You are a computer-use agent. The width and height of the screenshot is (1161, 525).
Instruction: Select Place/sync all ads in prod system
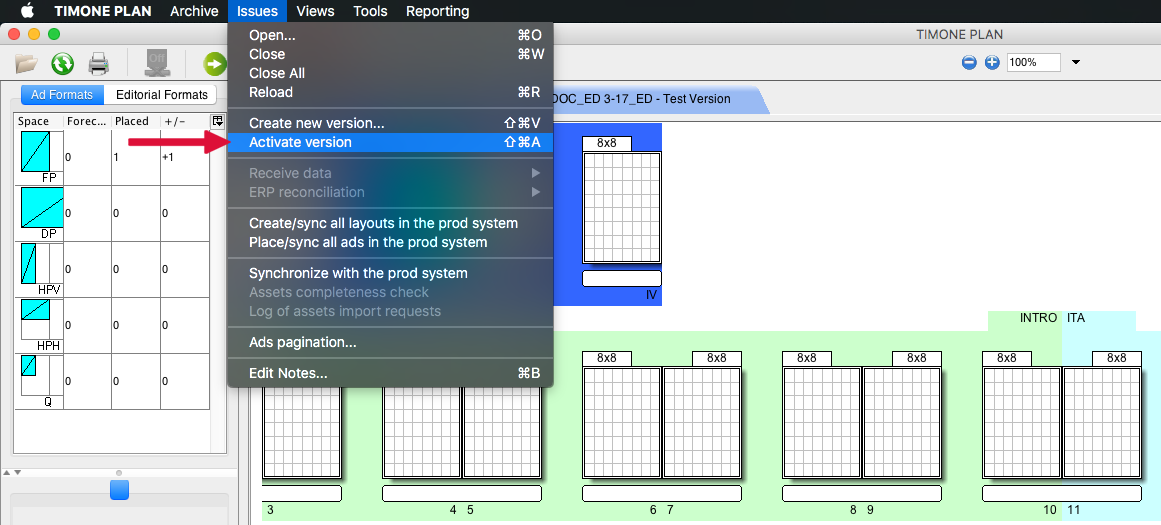[390, 242]
